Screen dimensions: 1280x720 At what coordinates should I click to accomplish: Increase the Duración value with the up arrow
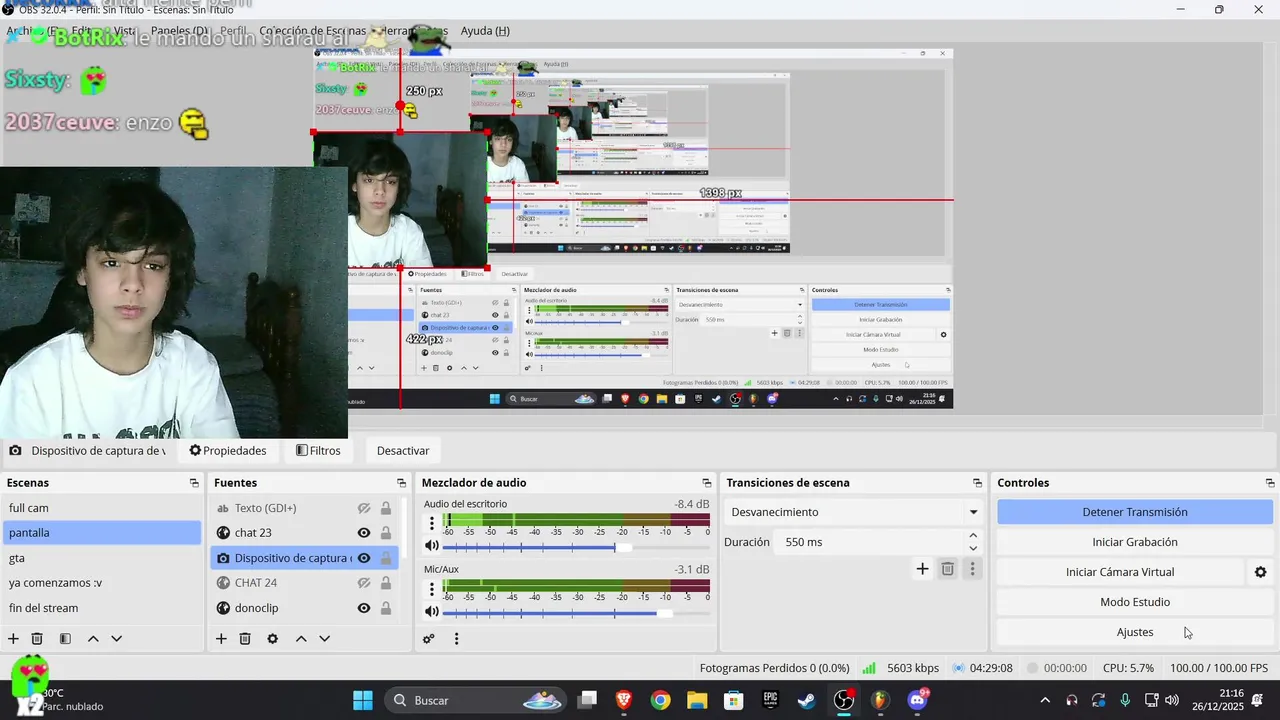coord(973,535)
